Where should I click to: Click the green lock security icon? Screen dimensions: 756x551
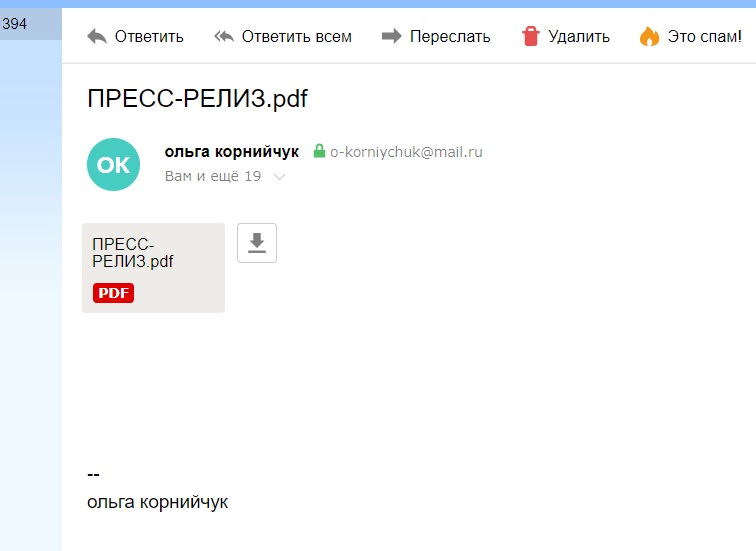click(319, 151)
